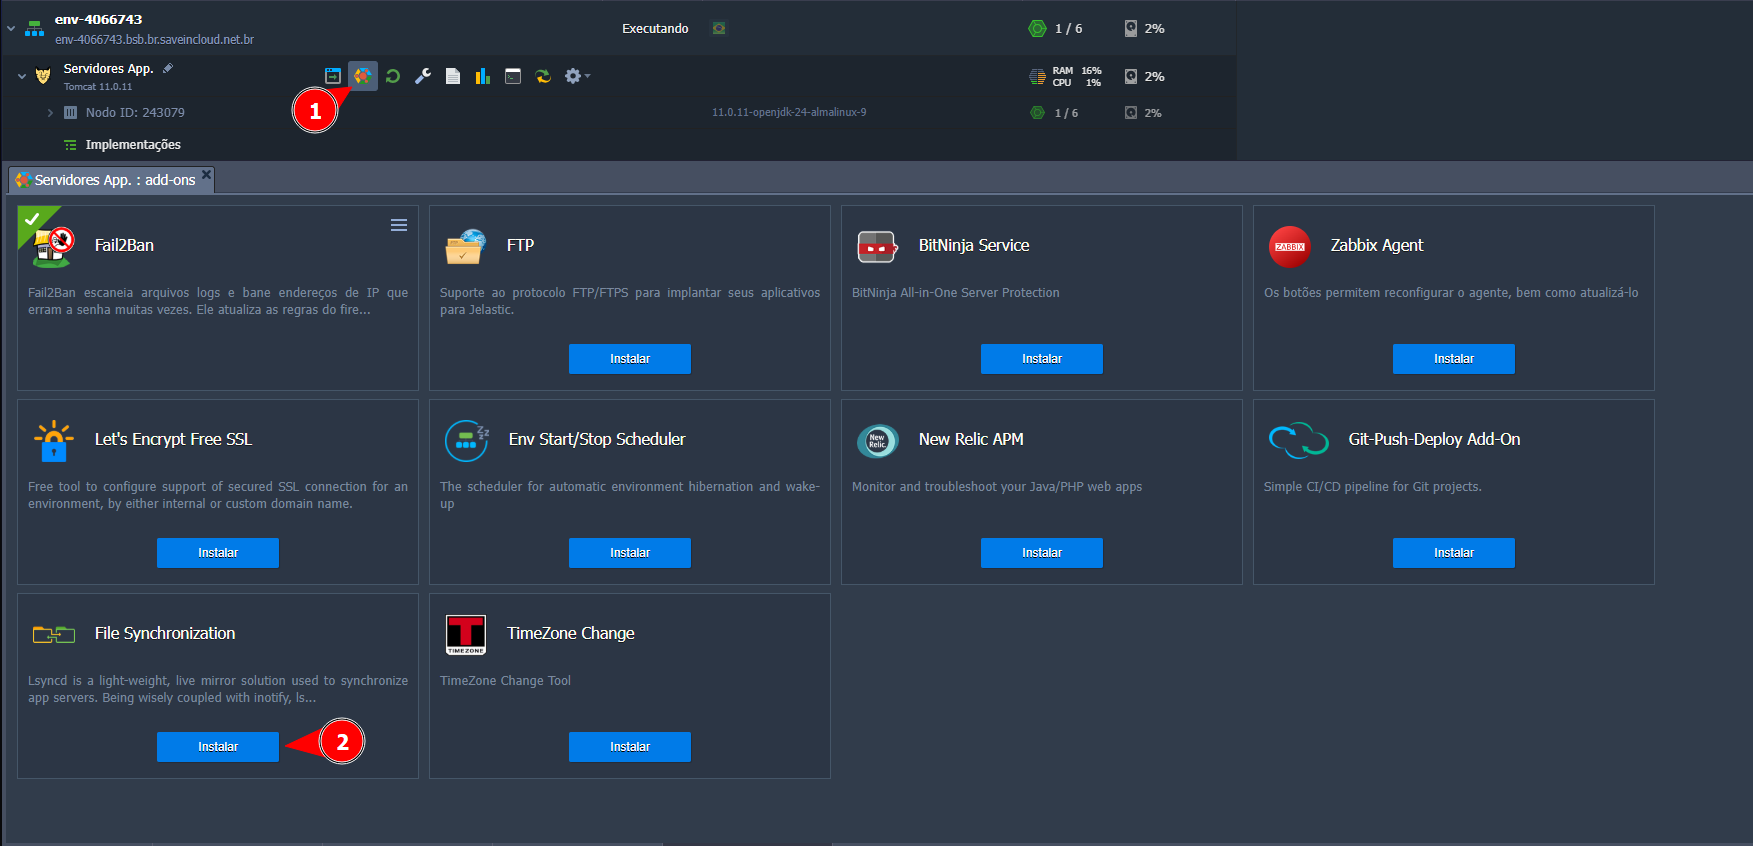This screenshot has height=846, width=1753.
Task: Install the File Synchronization add-on
Action: (217, 747)
